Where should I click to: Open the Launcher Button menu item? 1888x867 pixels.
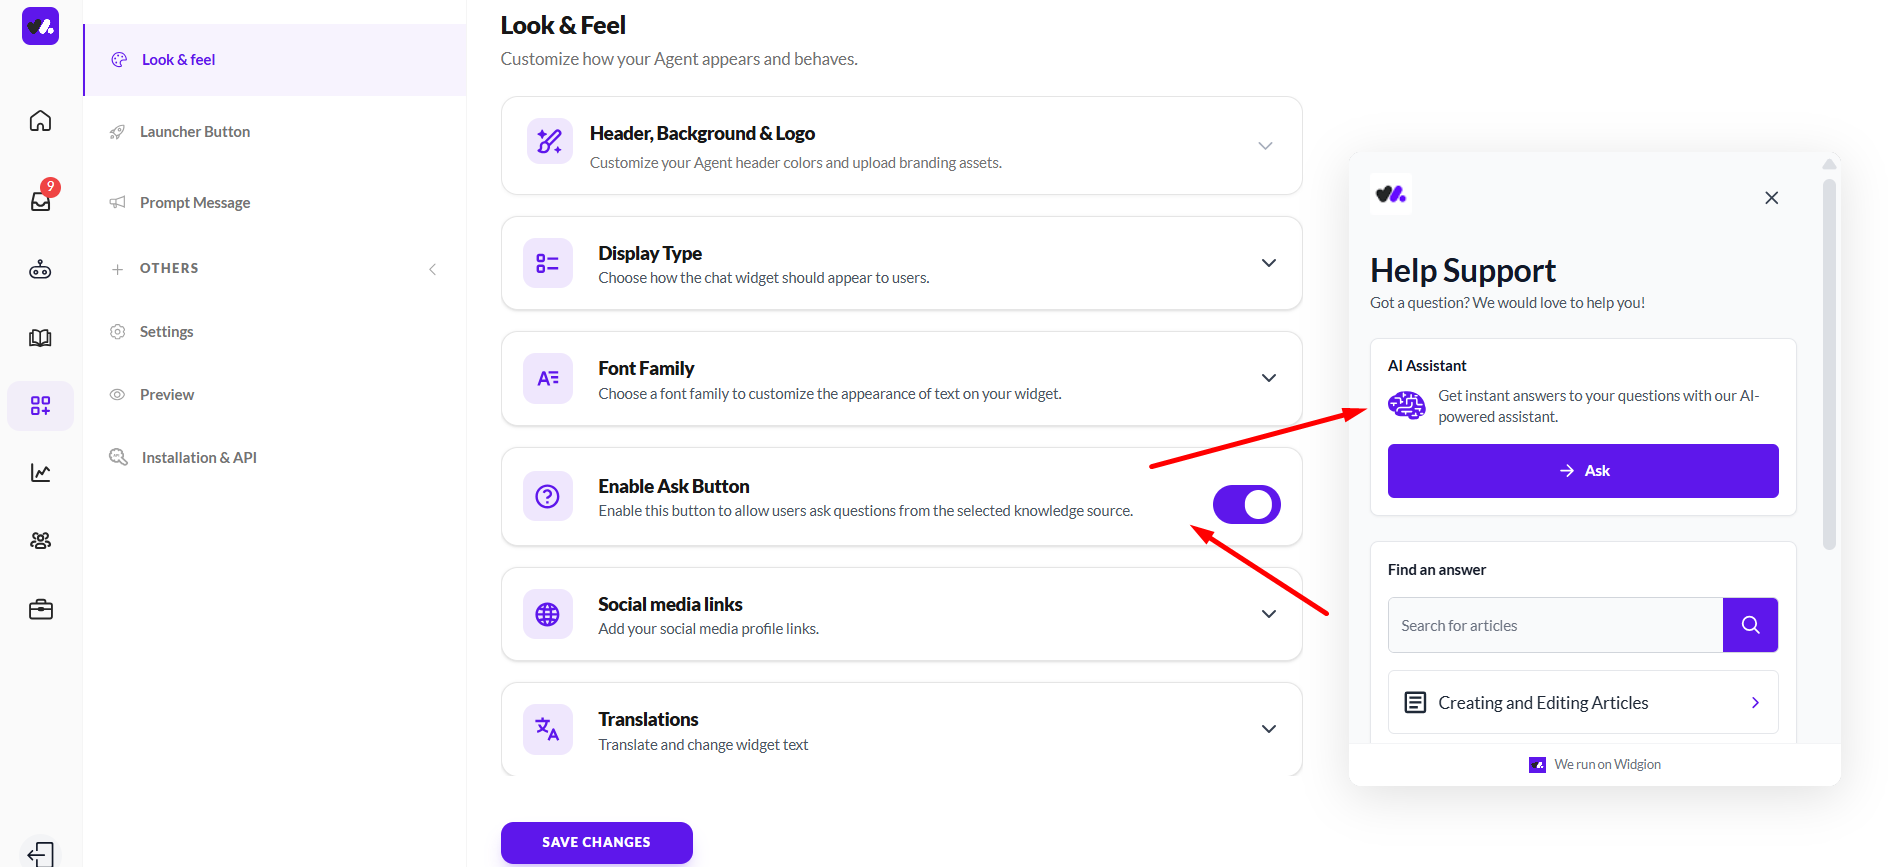pyautogui.click(x=195, y=132)
